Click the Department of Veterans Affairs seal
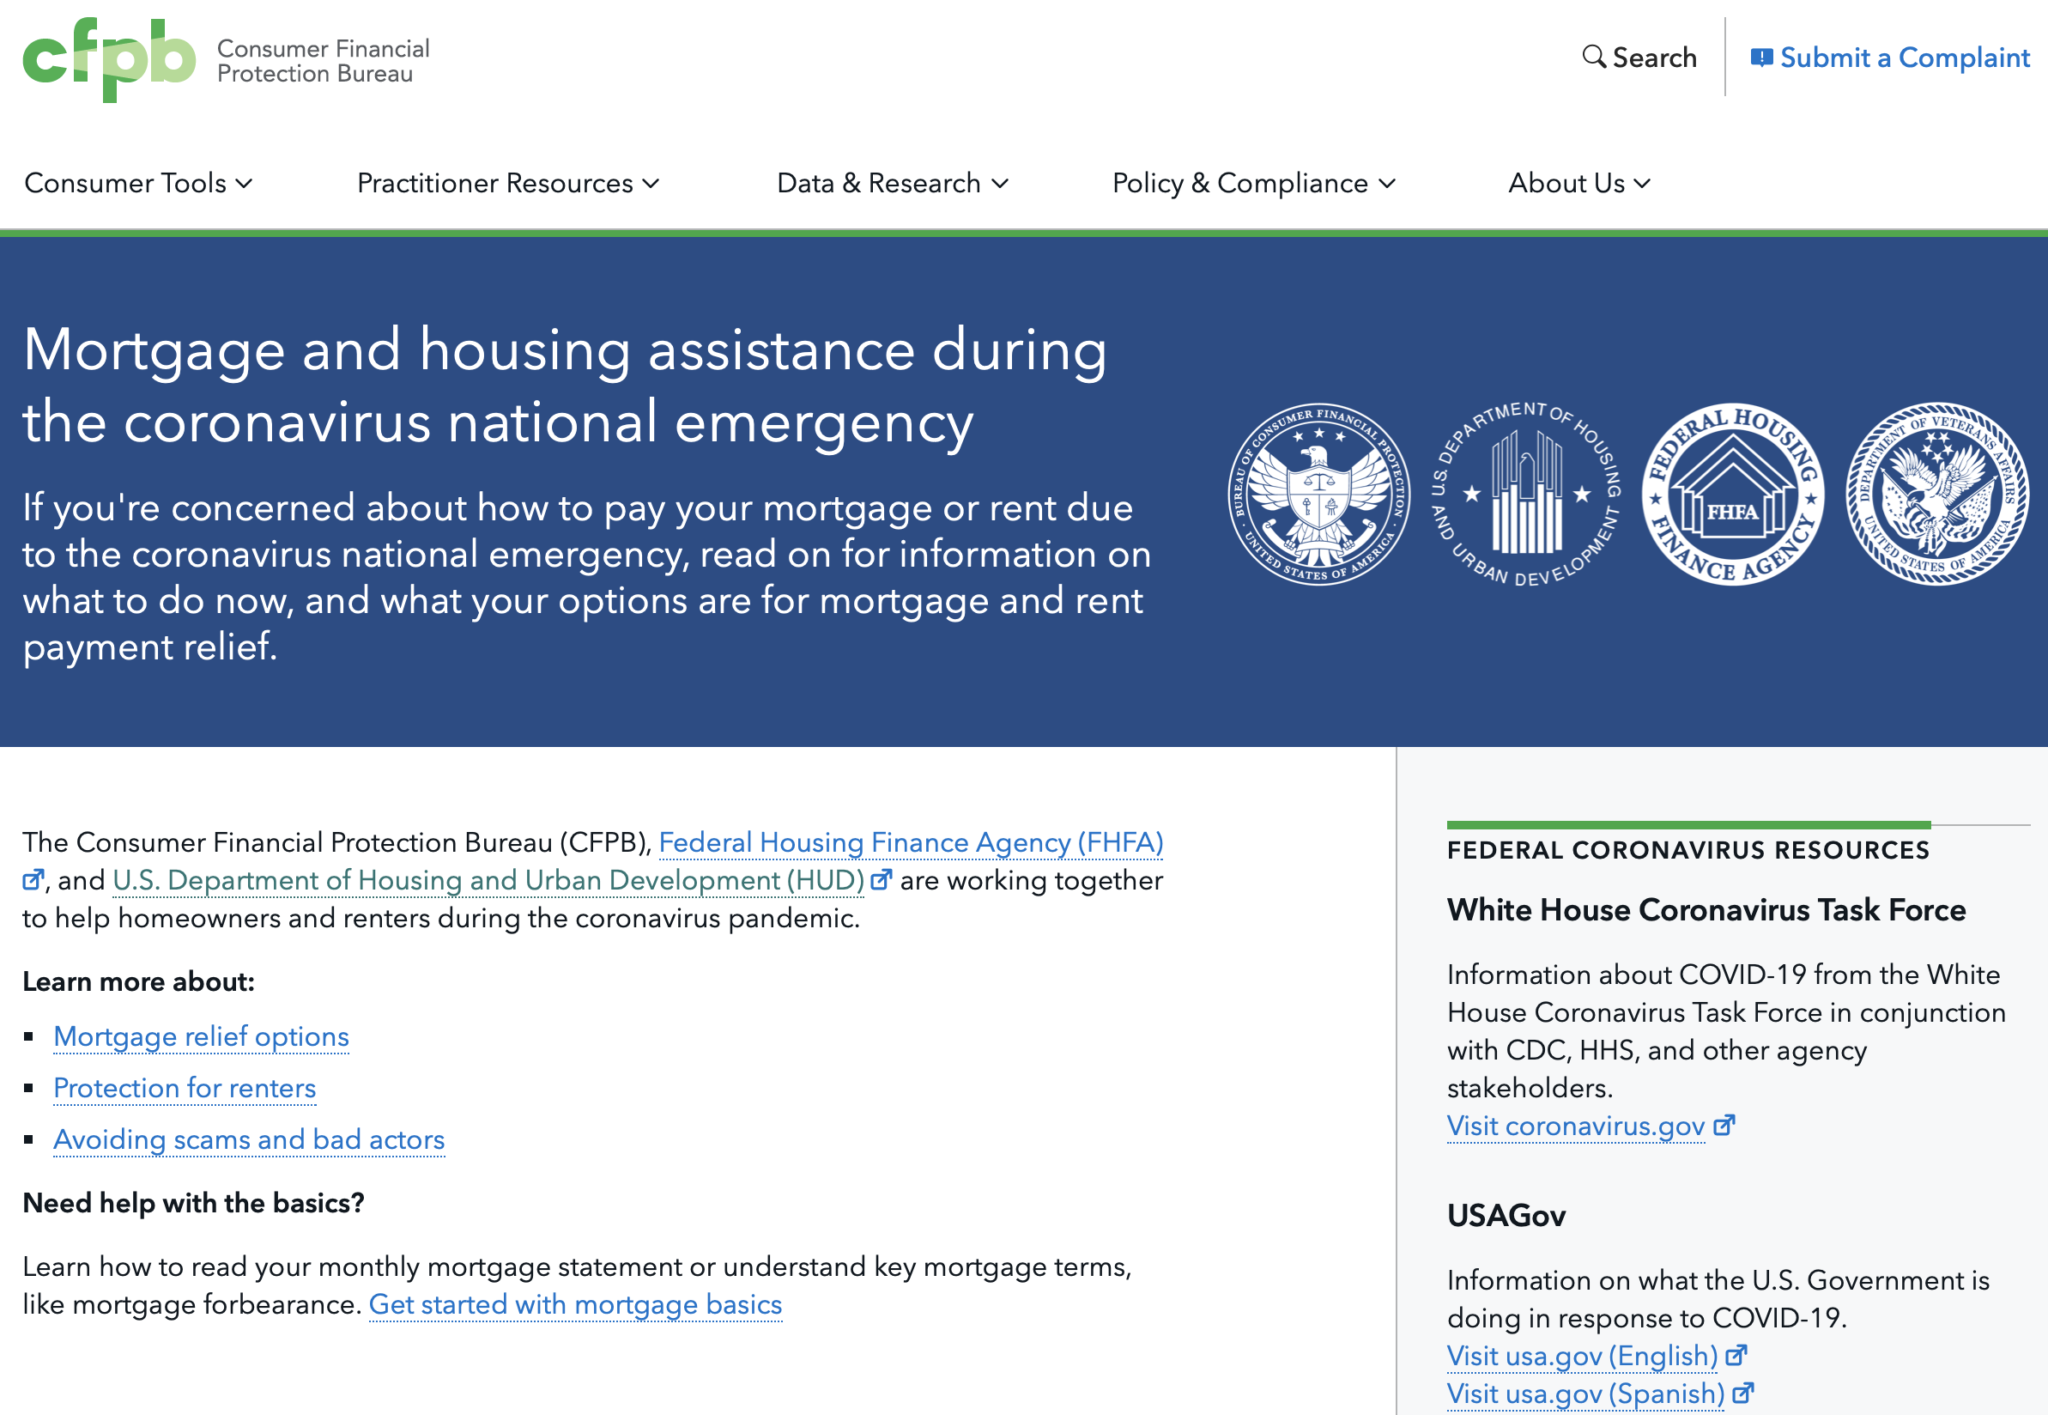Viewport: 2048px width, 1415px height. 1937,497
